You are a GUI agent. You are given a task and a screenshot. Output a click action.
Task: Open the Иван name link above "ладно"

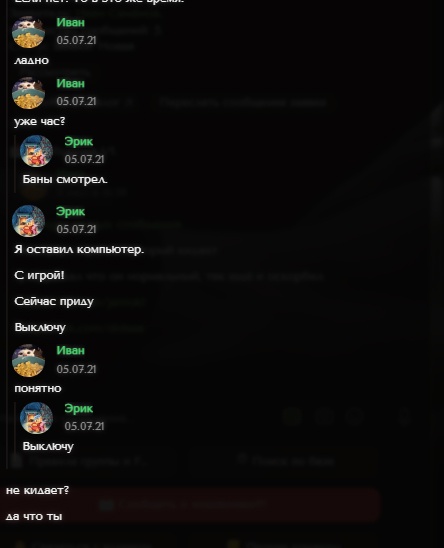coord(71,23)
